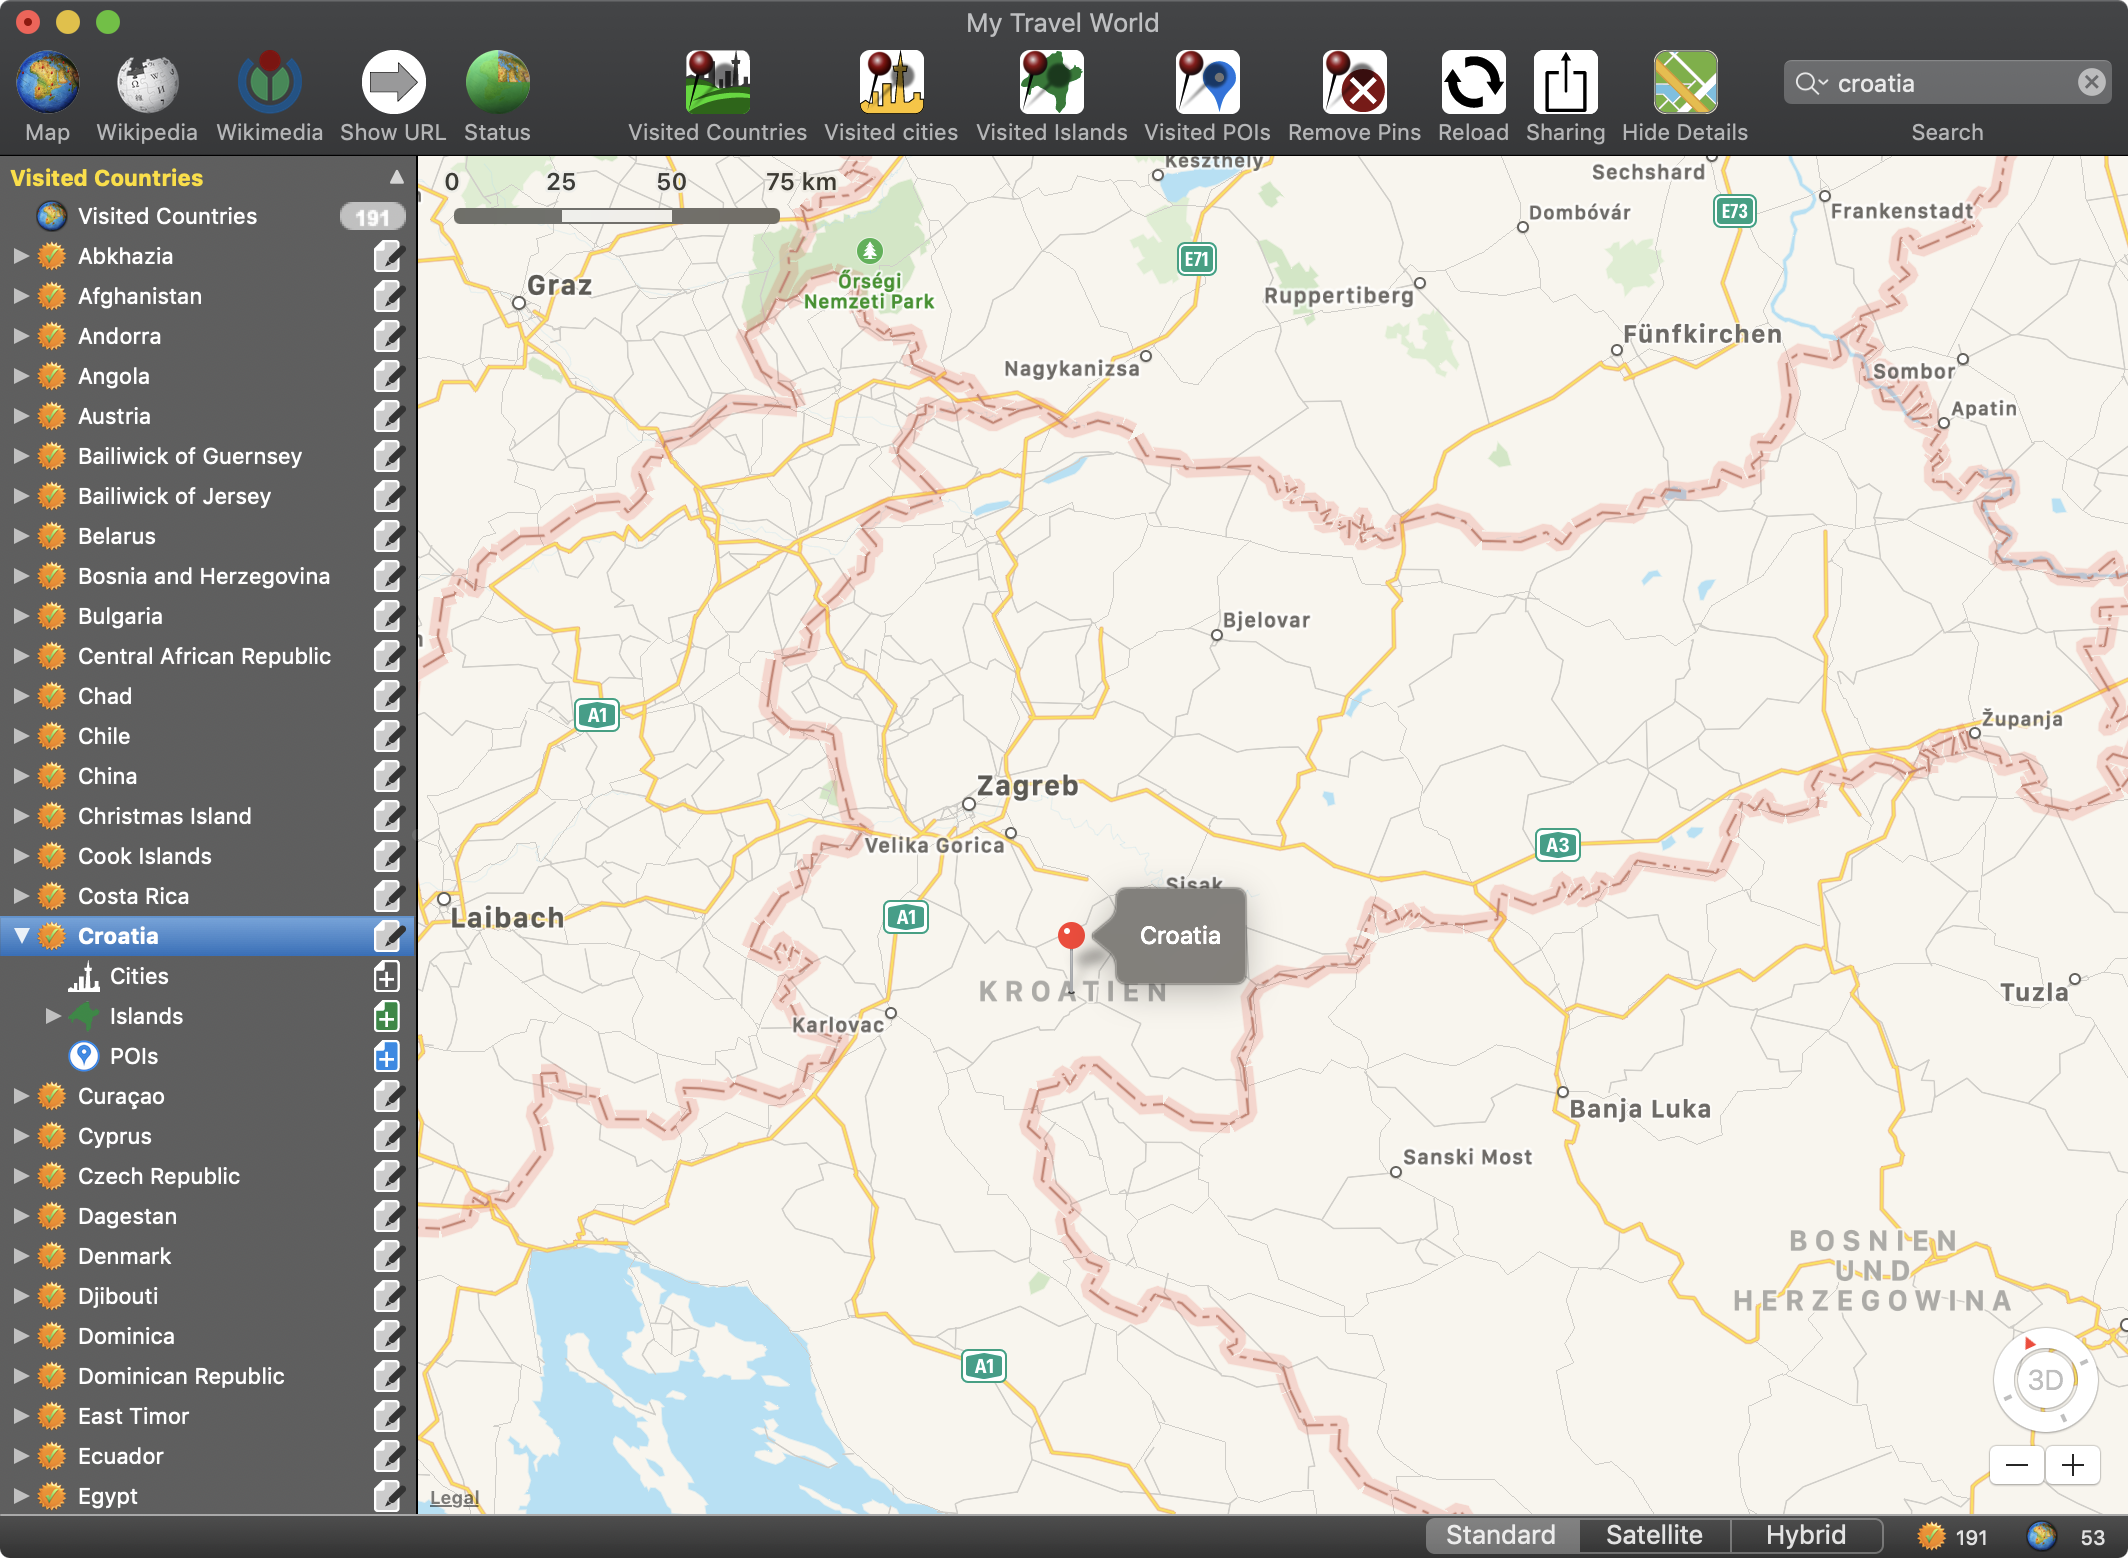Clear the croatia search text
Screen dimensions: 2128x1558
(x=2091, y=82)
